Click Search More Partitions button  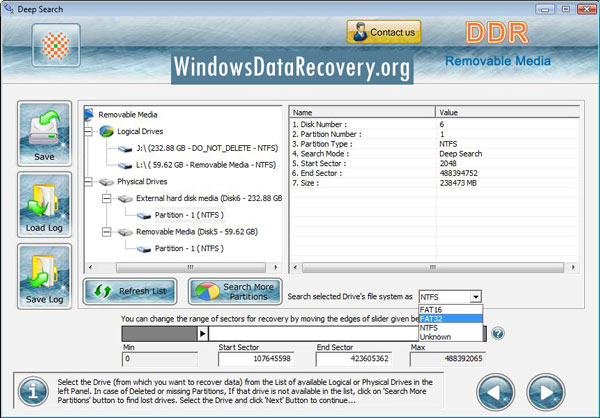coord(235,291)
